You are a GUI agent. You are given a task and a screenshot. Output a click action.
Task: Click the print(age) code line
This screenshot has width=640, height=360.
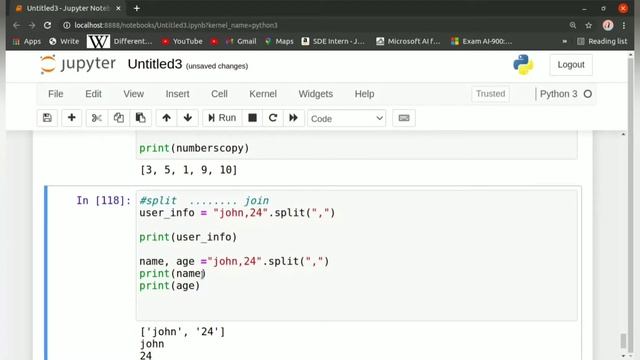(170, 286)
